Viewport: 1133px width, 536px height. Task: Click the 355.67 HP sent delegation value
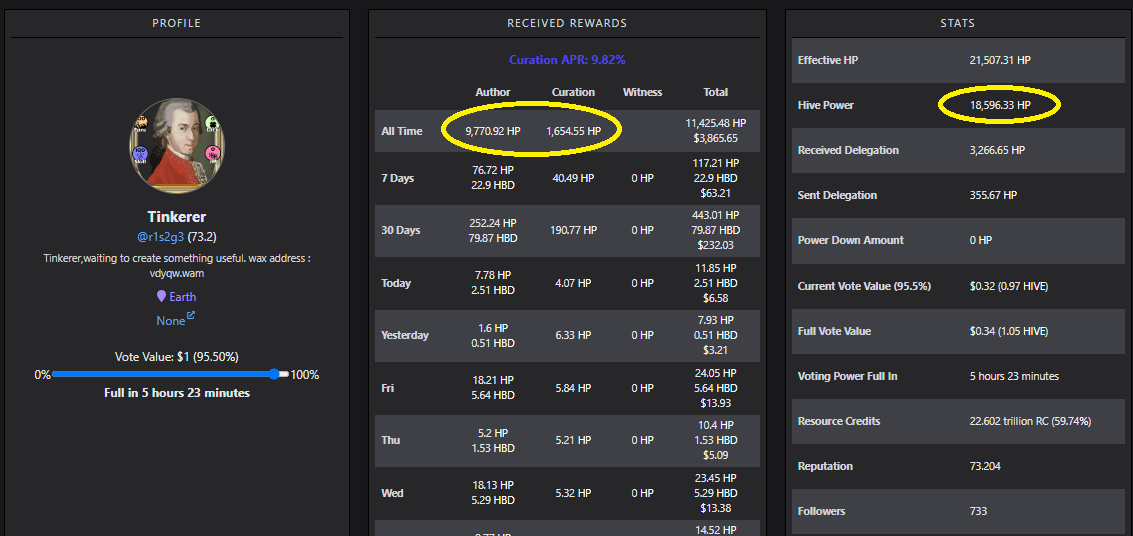[x=993, y=195]
